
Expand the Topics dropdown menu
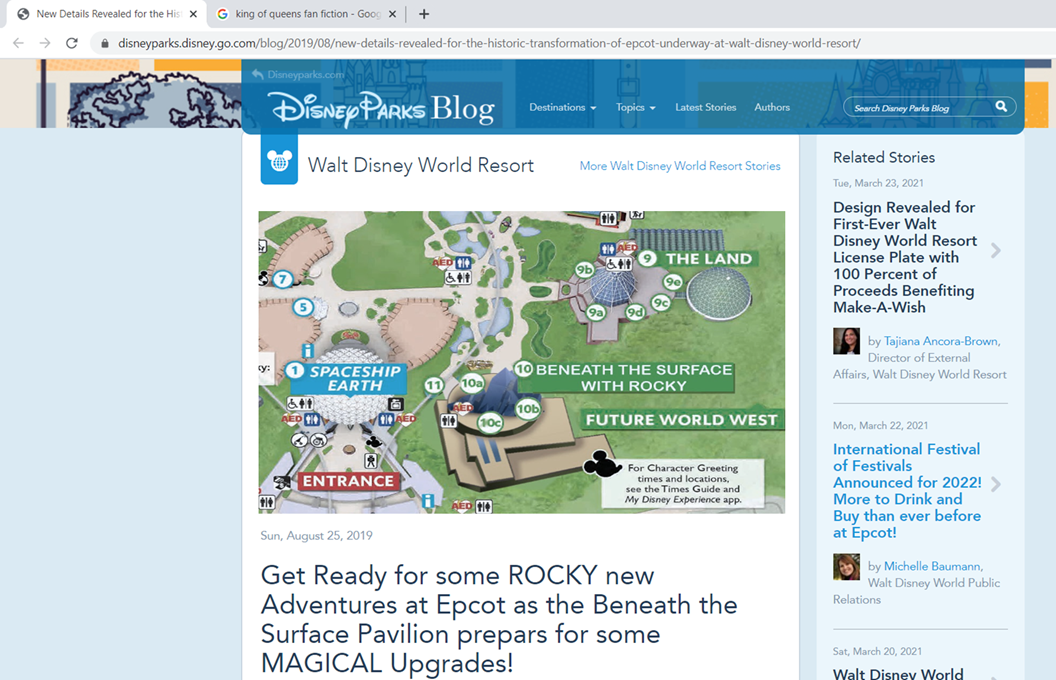click(x=635, y=107)
